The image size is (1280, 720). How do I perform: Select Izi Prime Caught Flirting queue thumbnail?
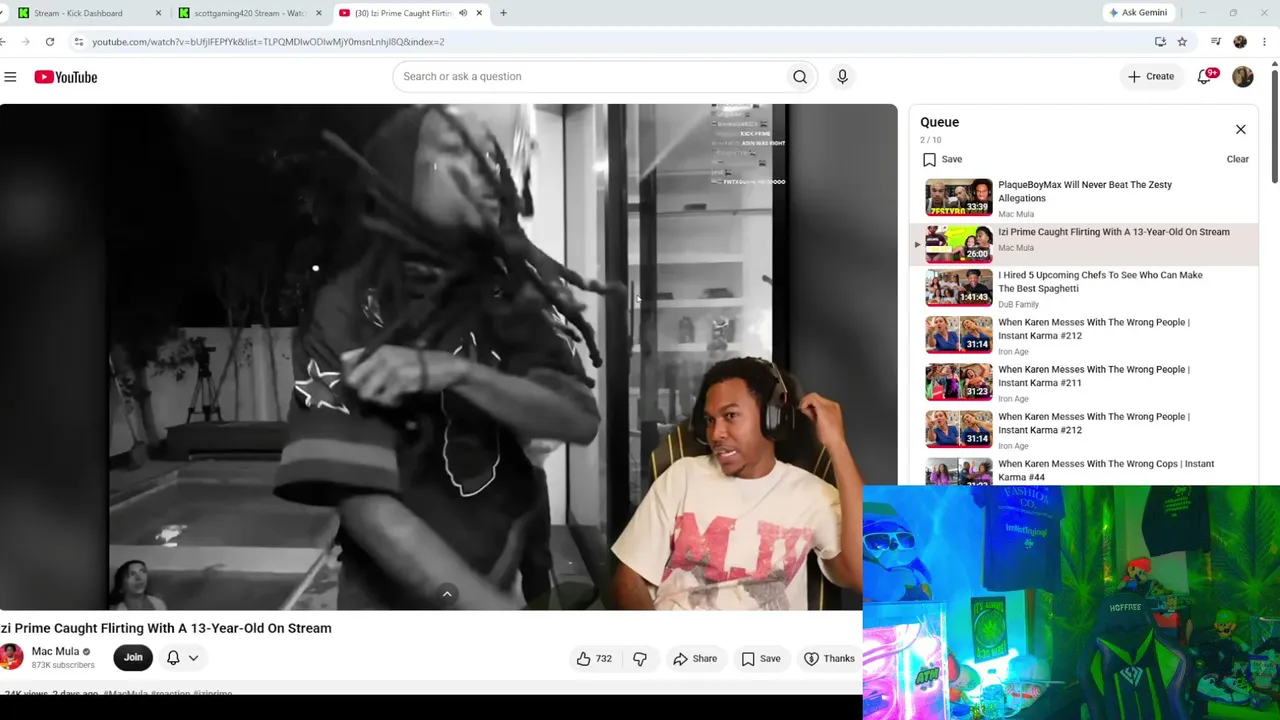click(x=959, y=244)
